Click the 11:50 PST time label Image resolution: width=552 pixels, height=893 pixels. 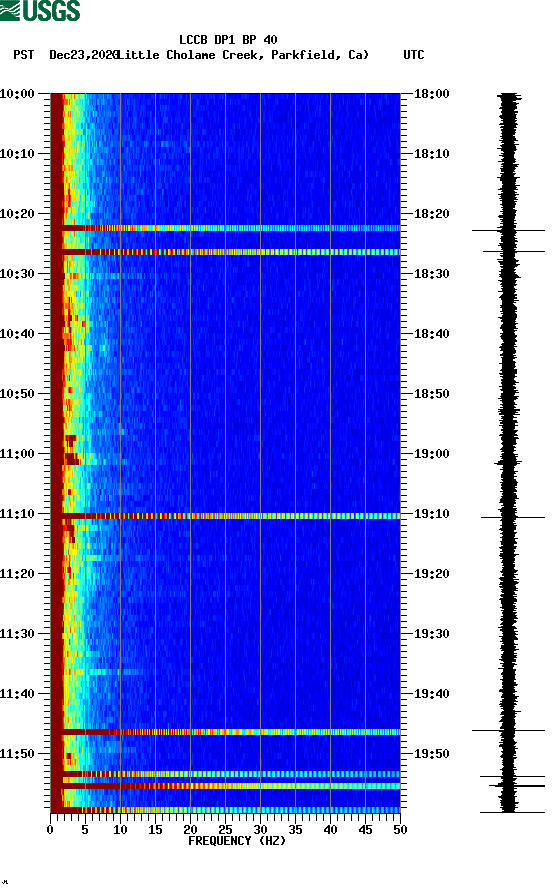click(x=17, y=753)
